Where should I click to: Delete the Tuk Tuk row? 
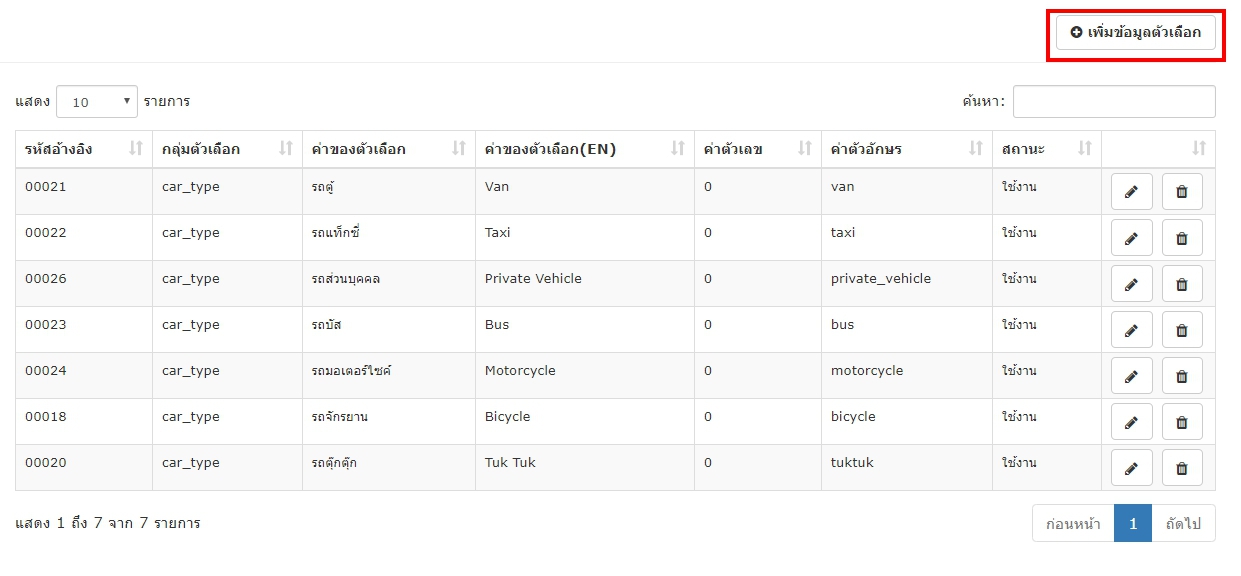1182,468
